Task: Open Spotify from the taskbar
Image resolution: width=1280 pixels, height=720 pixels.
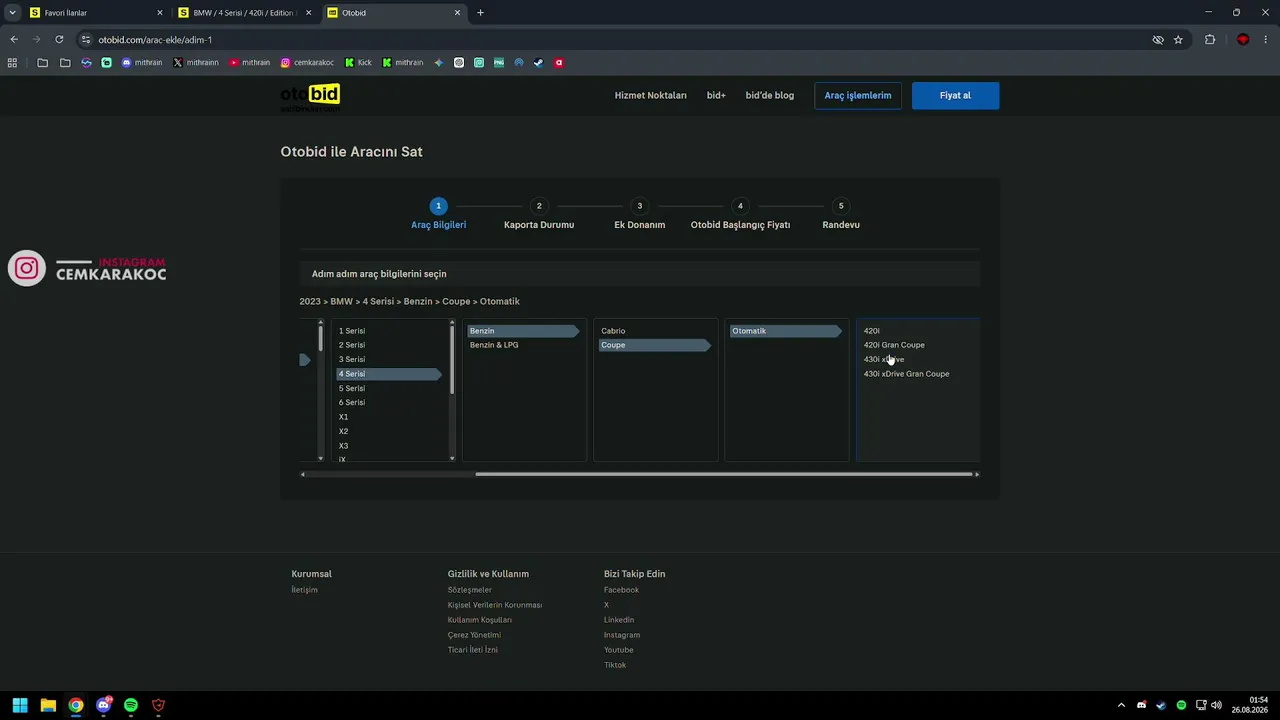Action: click(131, 705)
